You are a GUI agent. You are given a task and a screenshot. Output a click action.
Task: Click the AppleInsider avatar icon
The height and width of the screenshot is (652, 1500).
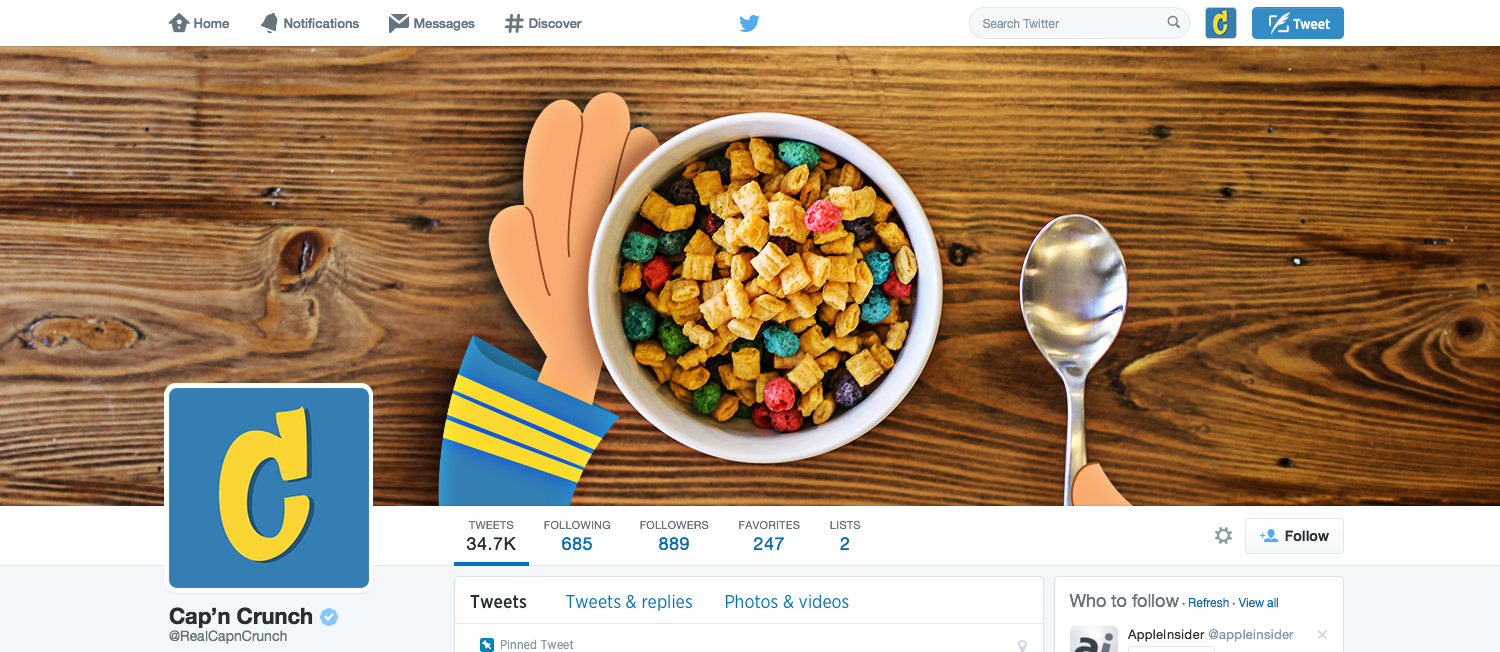point(1094,640)
